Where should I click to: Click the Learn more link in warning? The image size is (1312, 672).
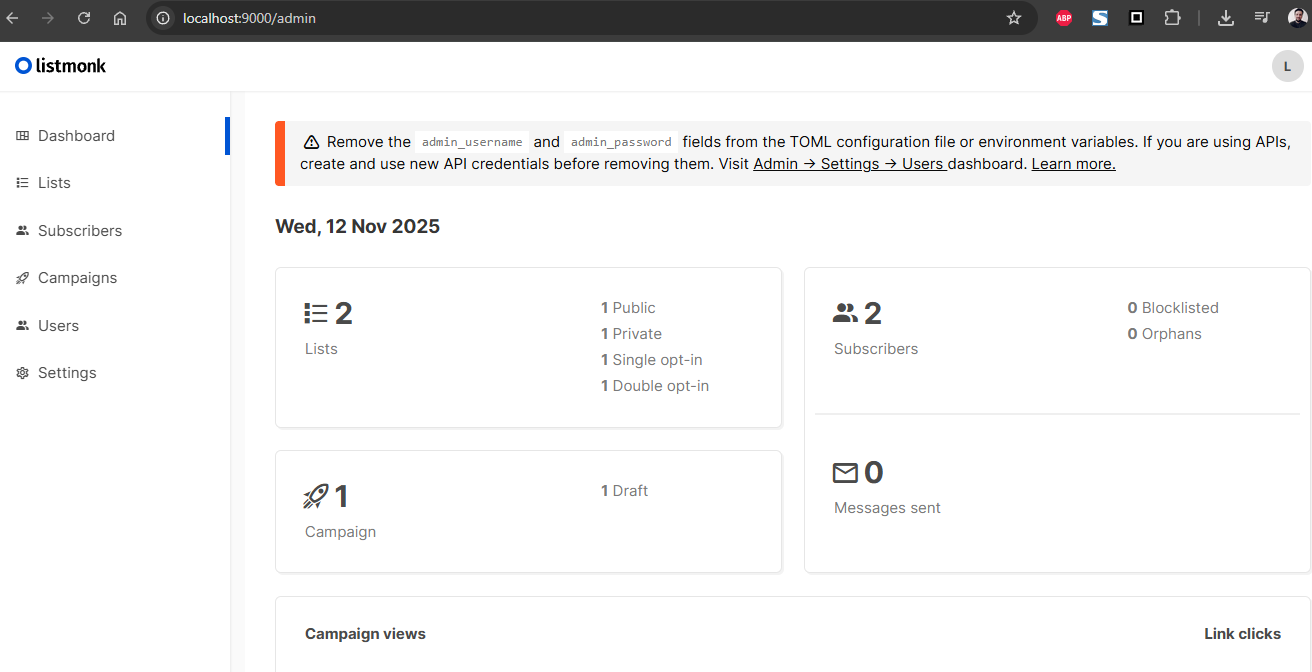click(x=1073, y=164)
